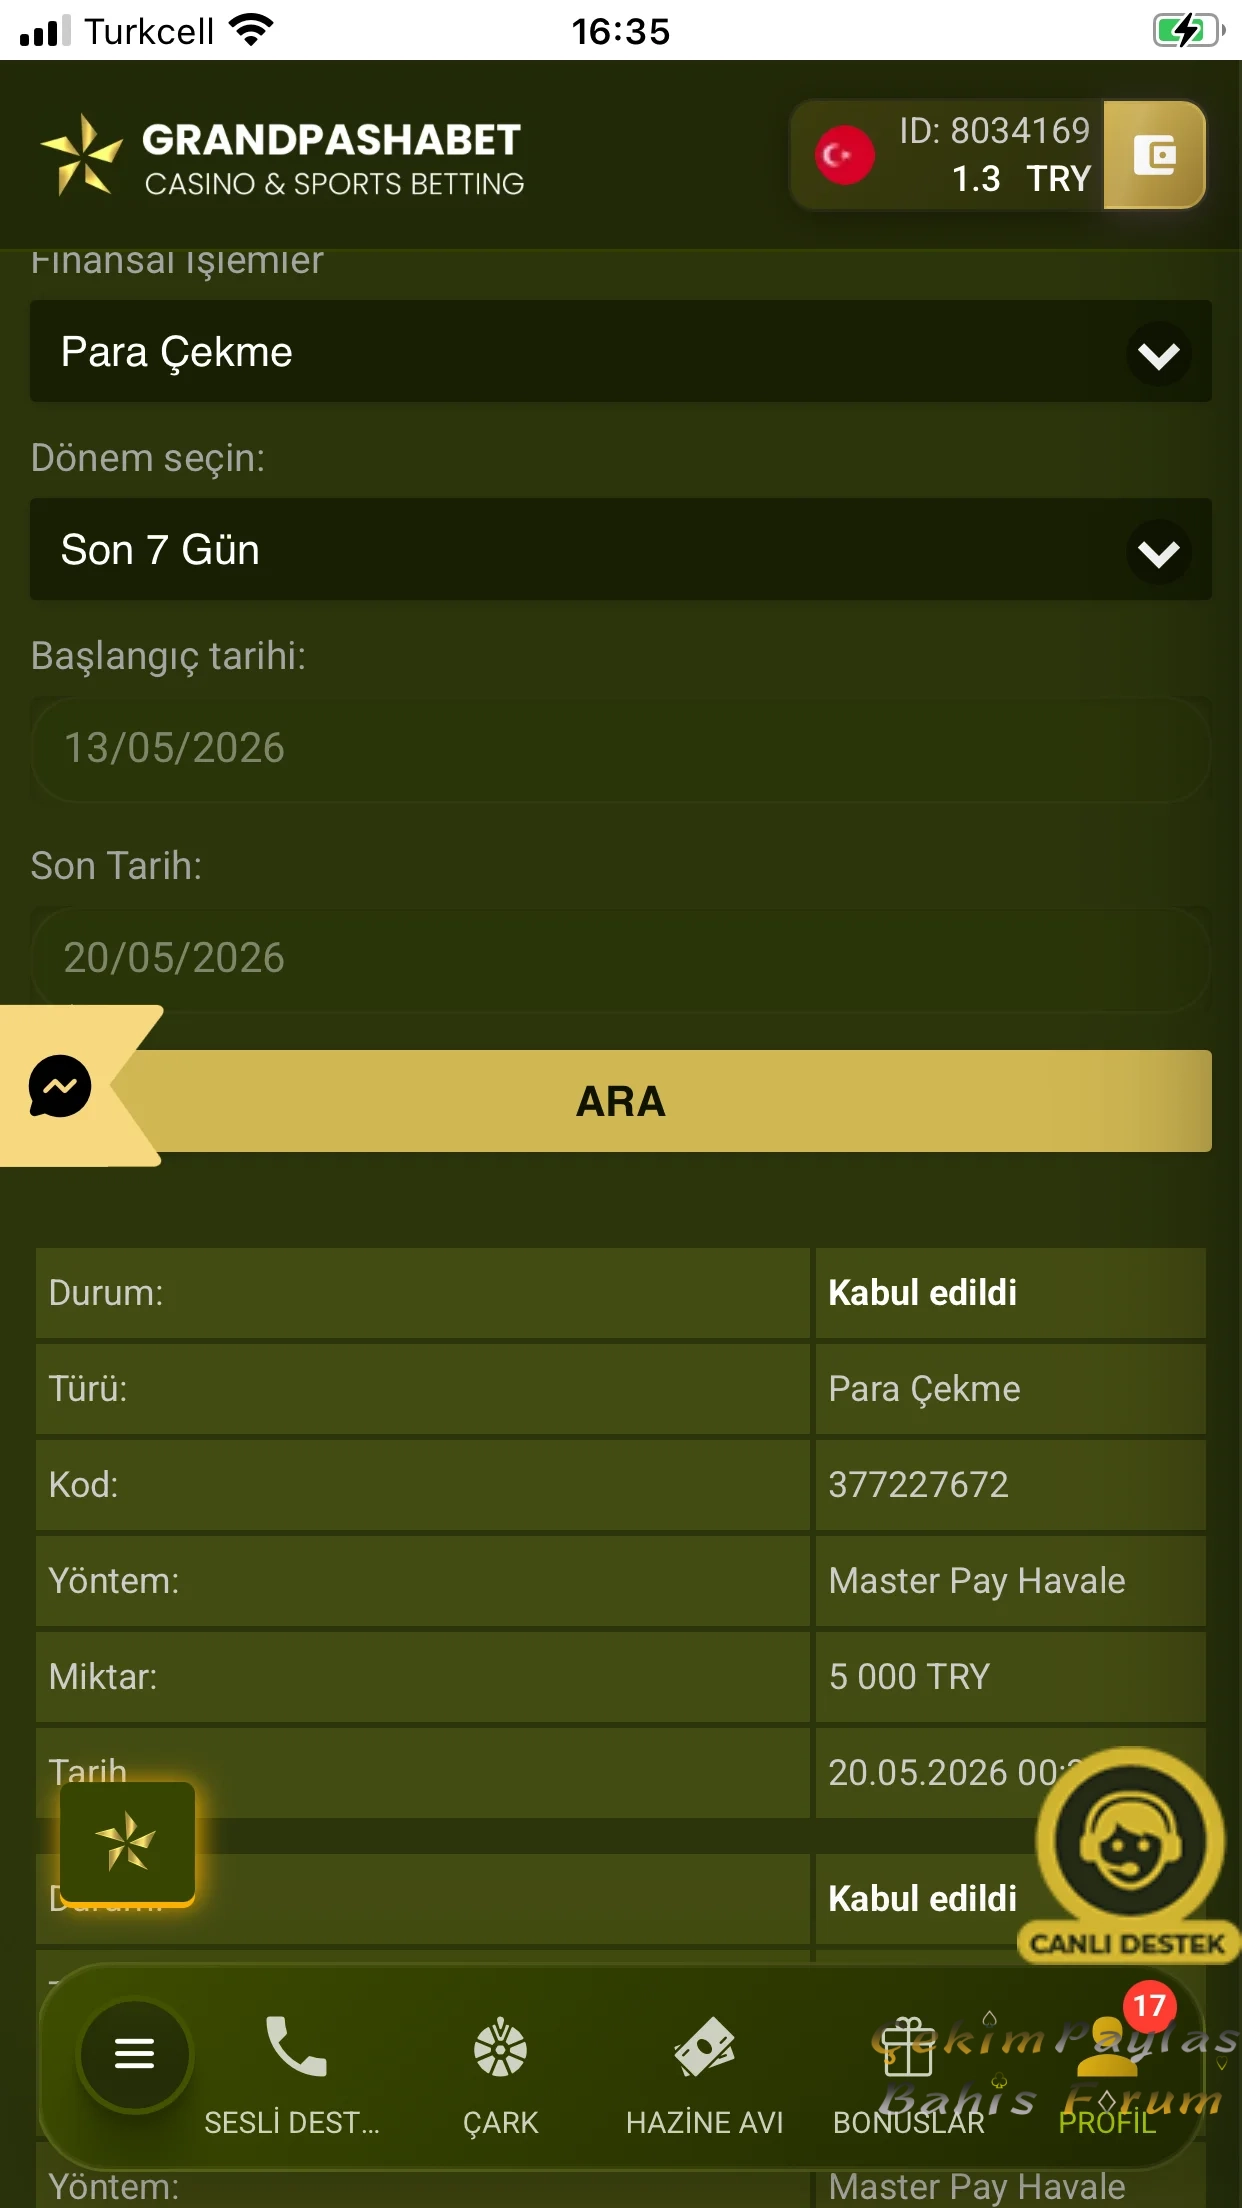Select the account ID 8034169 balance
This screenshot has height=2208, width=1242.
(x=994, y=155)
